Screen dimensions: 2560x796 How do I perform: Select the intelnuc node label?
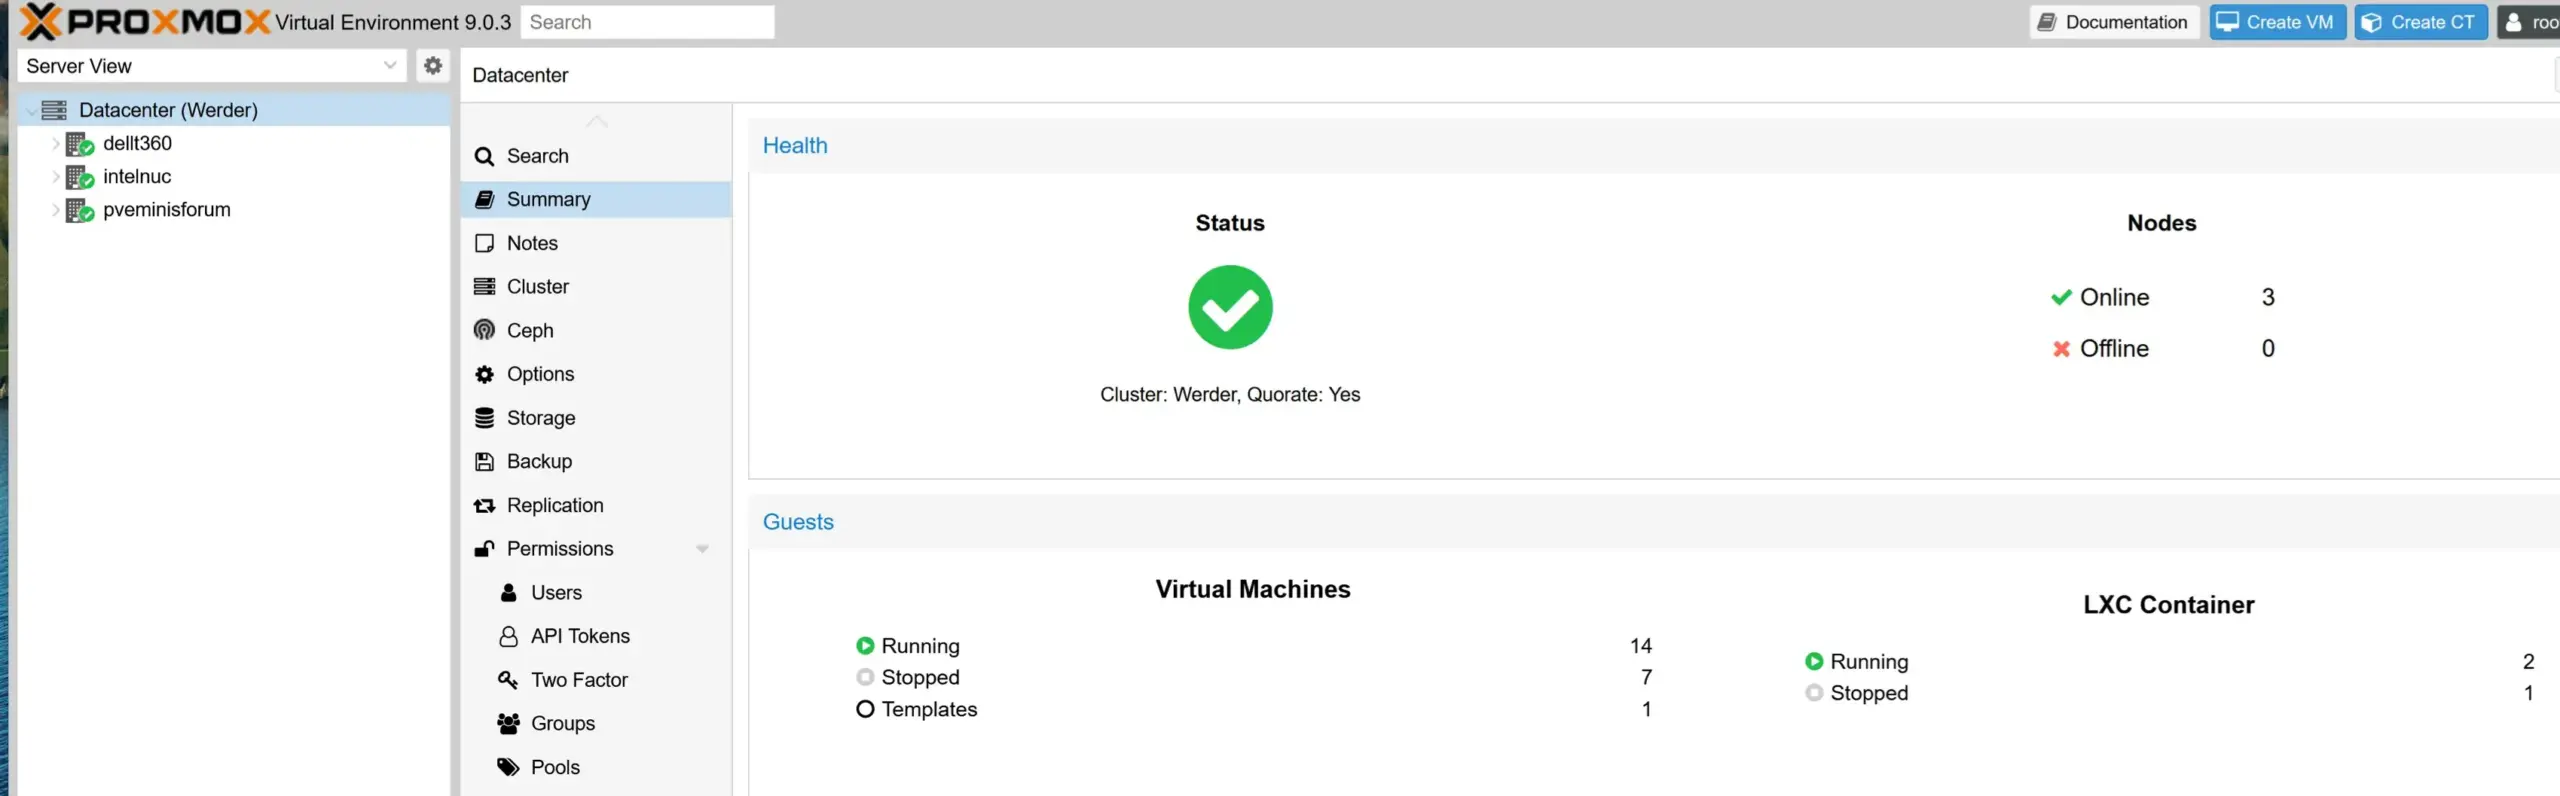click(x=137, y=177)
